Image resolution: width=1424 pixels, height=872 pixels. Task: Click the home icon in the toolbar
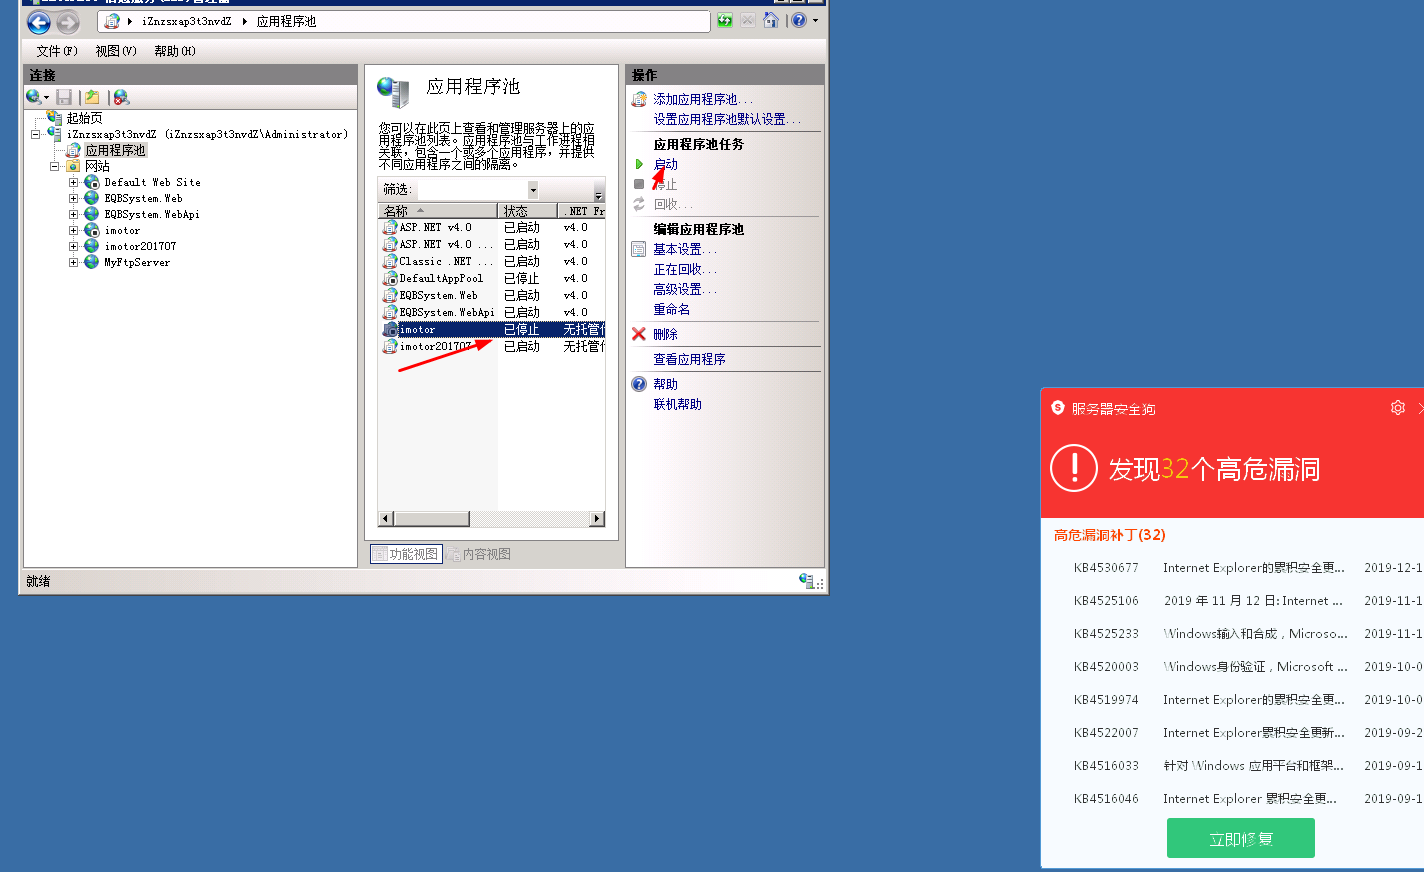770,20
